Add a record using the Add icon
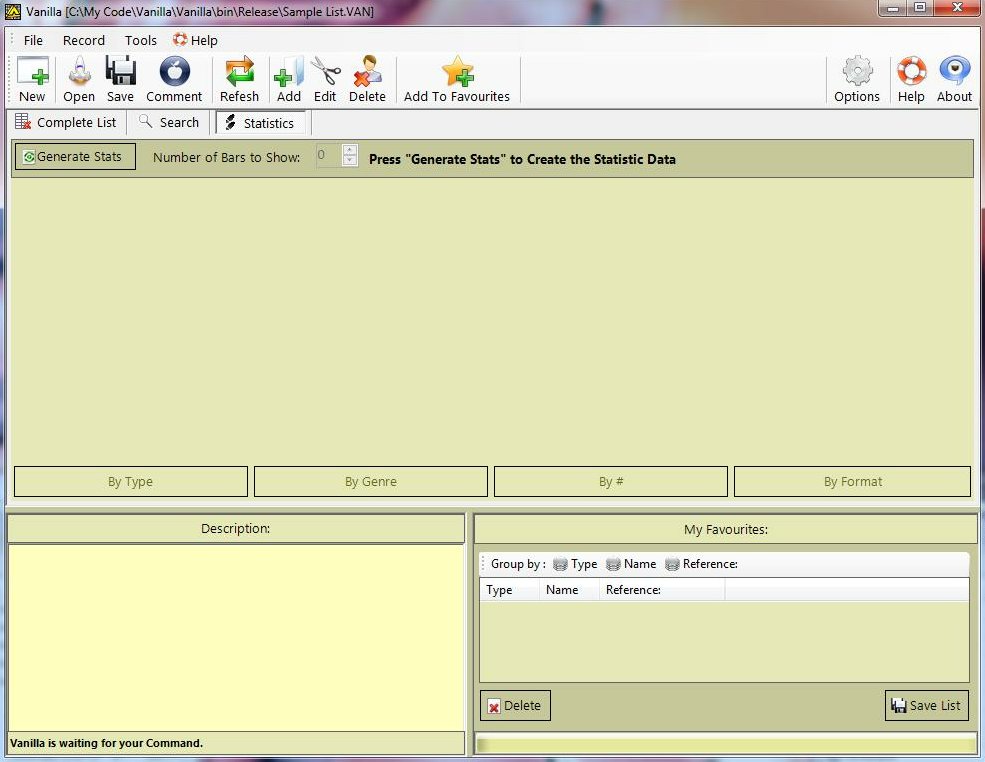The image size is (985, 762). (288, 73)
